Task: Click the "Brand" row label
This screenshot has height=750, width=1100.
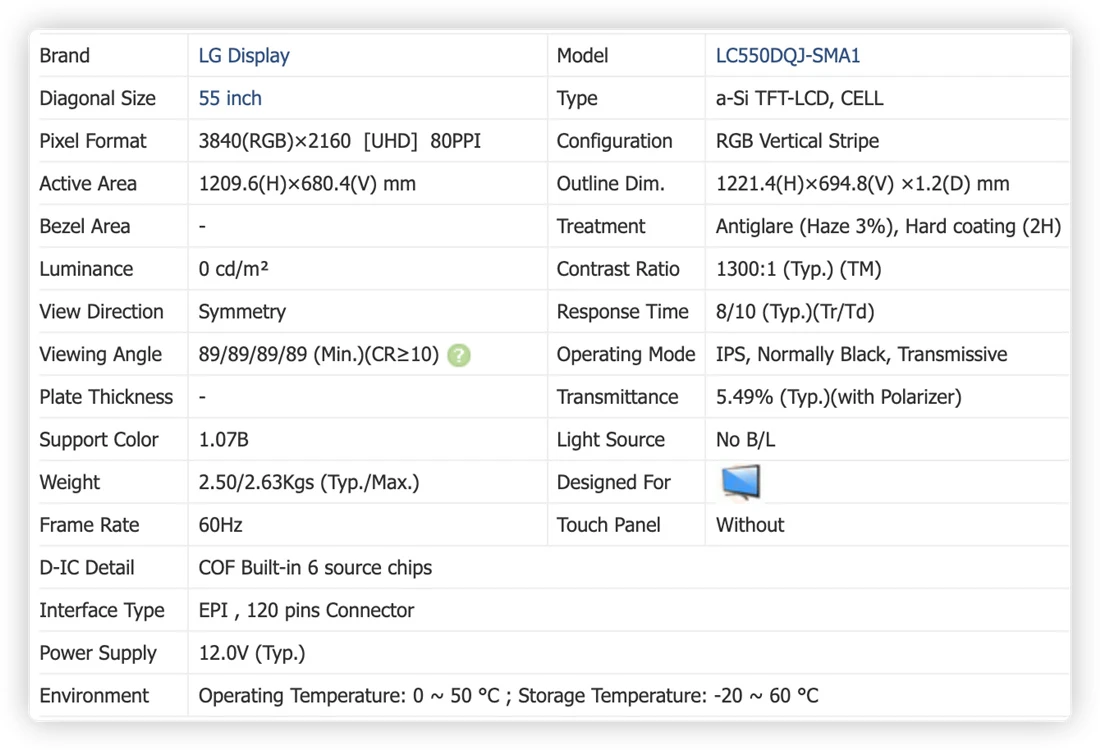Action: click(x=65, y=55)
